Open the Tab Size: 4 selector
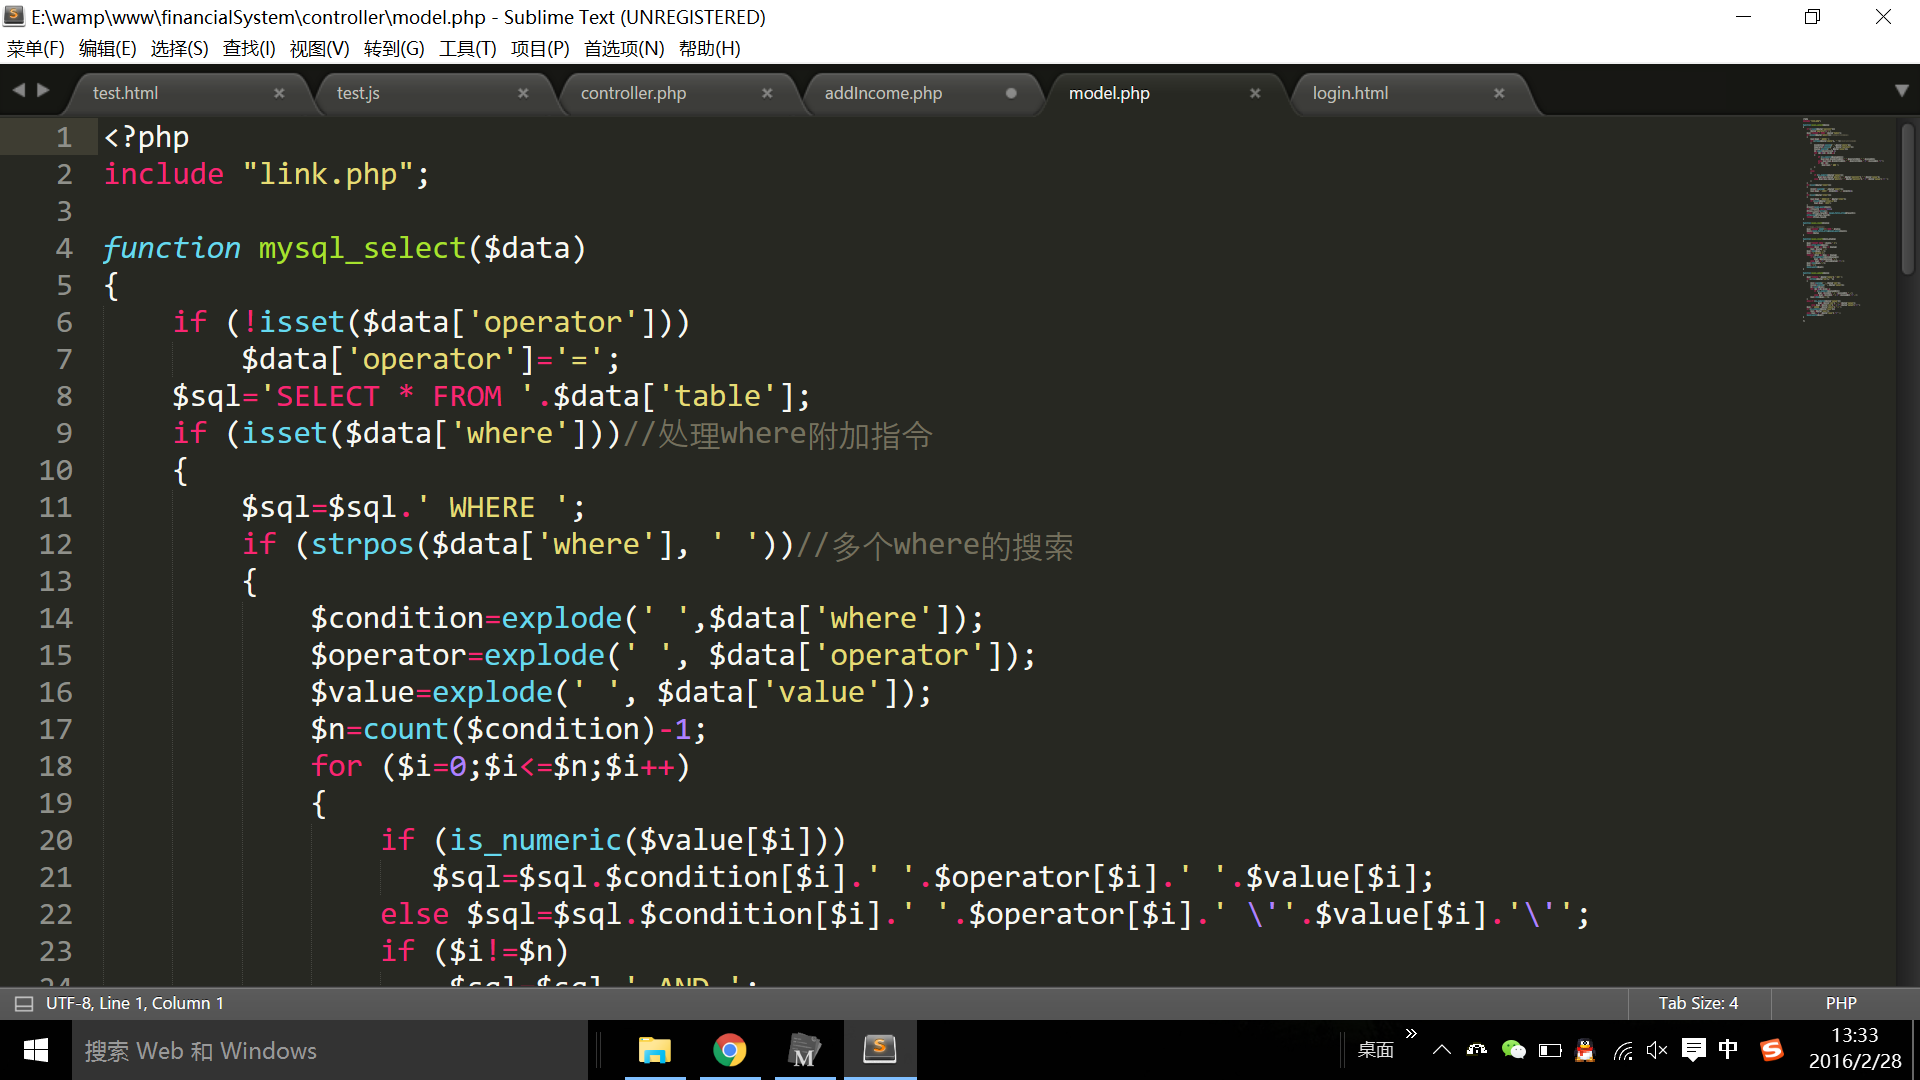 click(1698, 1003)
